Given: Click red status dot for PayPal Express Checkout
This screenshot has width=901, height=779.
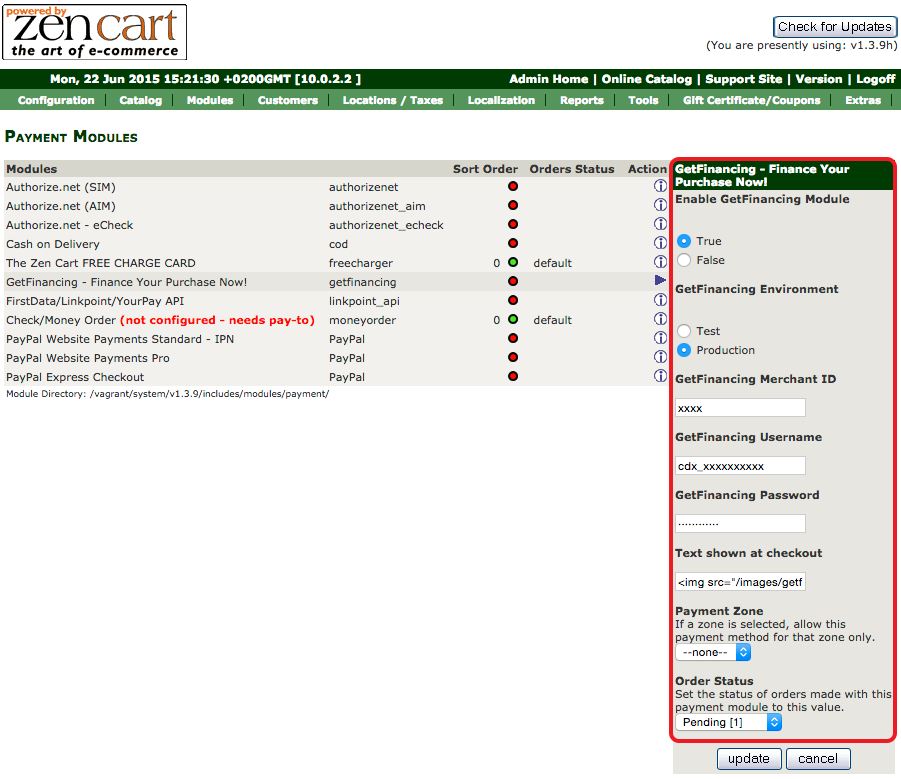Looking at the screenshot, I should coord(513,376).
